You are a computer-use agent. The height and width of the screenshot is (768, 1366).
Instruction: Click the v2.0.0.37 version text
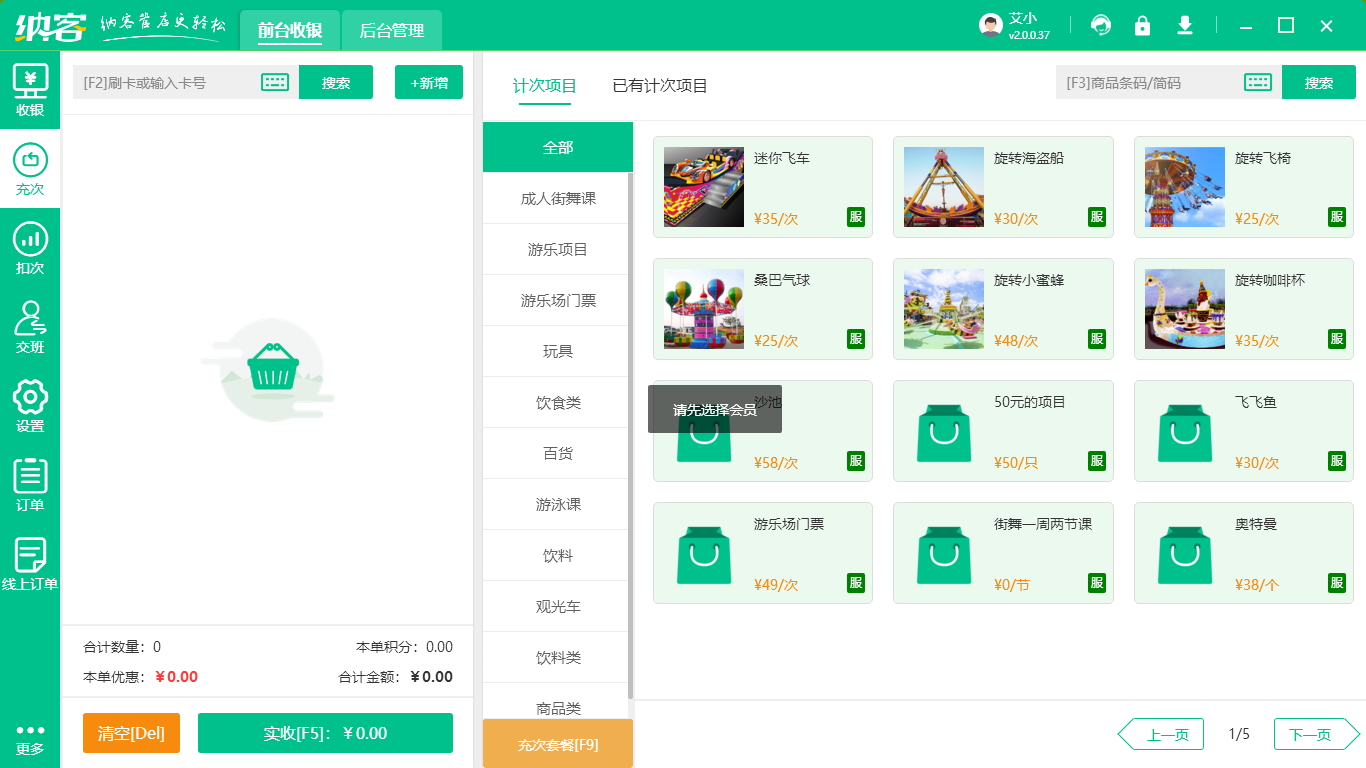click(x=1029, y=35)
